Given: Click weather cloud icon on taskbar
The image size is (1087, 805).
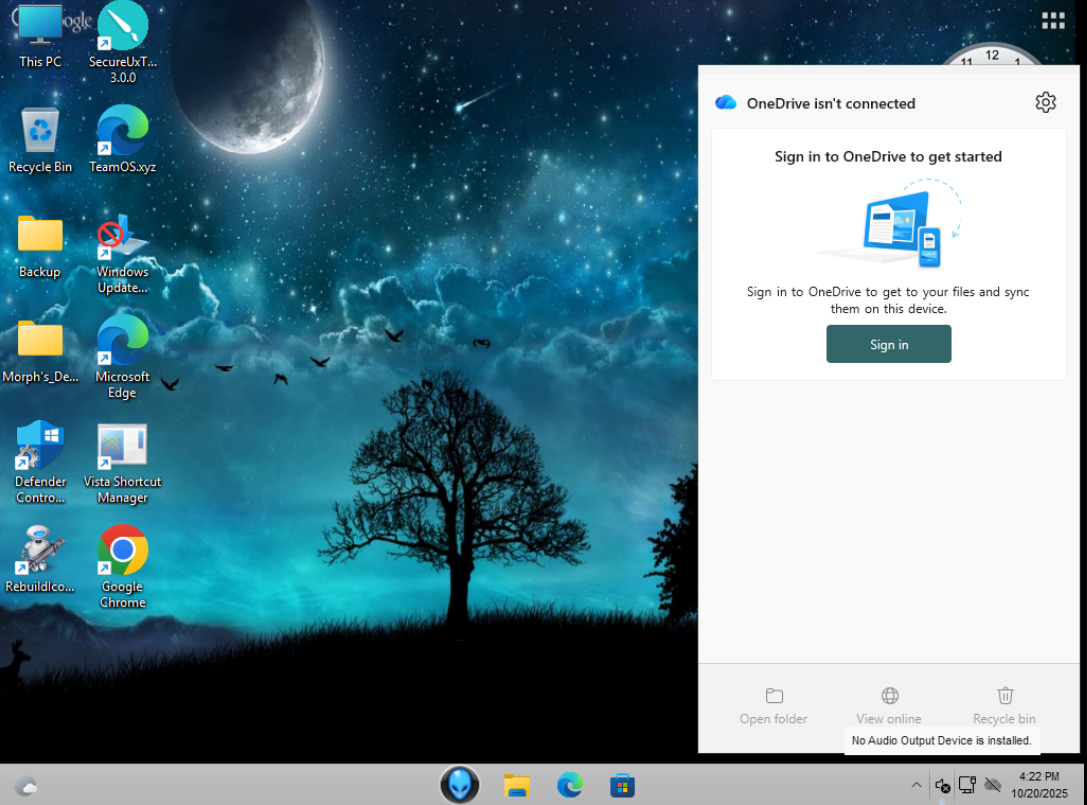Looking at the screenshot, I should click(x=26, y=786).
